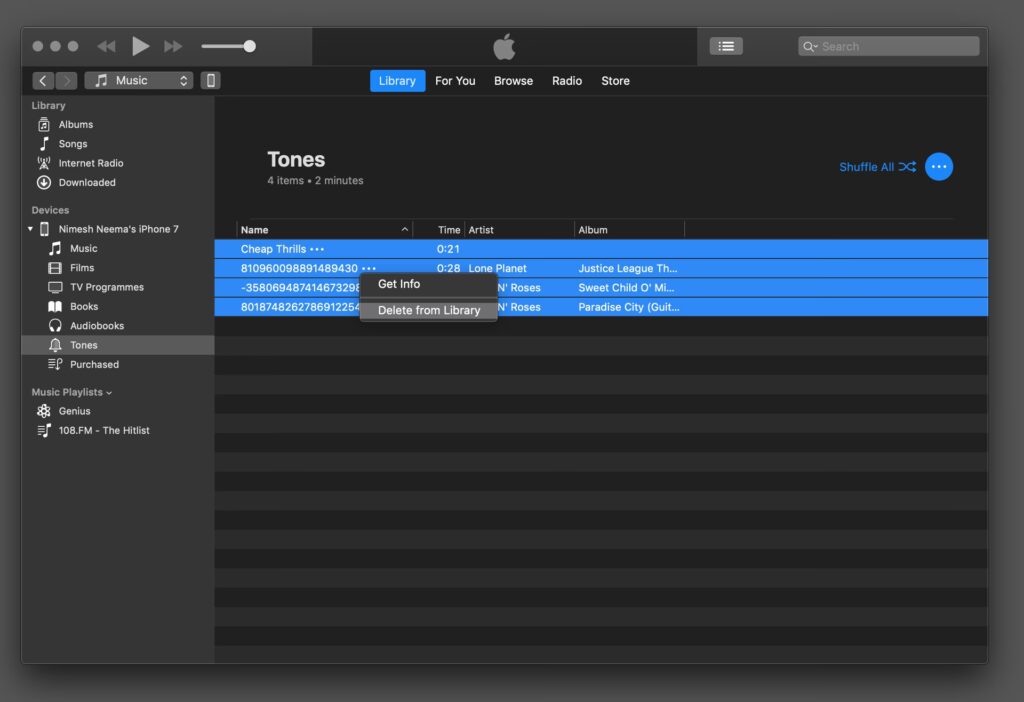Click the rewind previous track icon
Viewport: 1024px width, 702px height.
pos(106,46)
